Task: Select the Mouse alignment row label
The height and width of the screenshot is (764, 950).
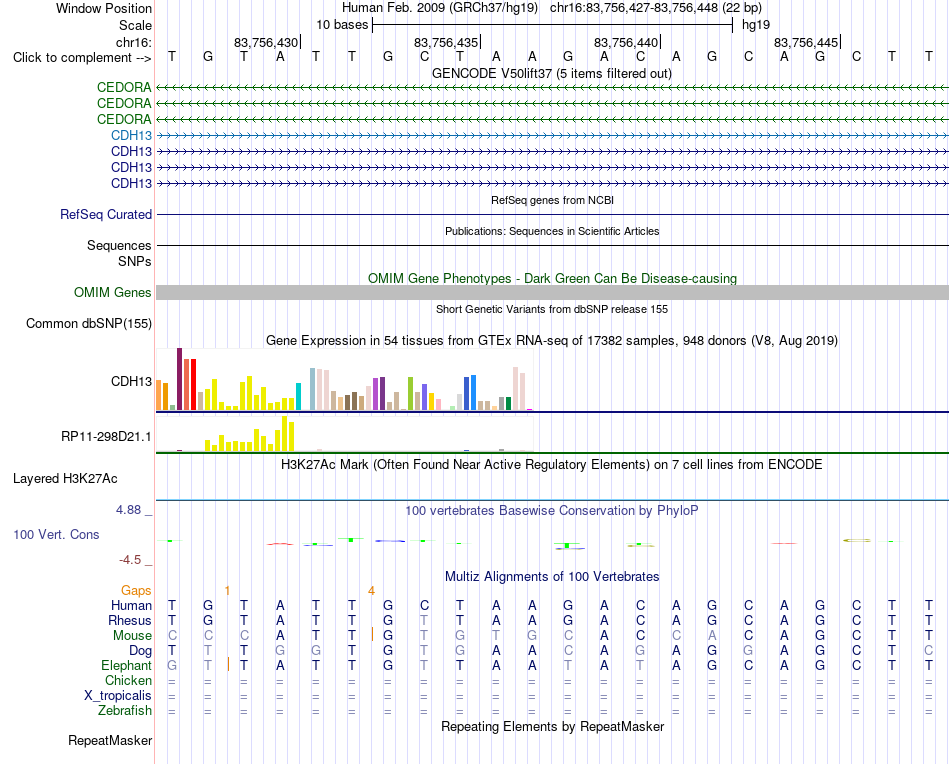Action: point(132,636)
